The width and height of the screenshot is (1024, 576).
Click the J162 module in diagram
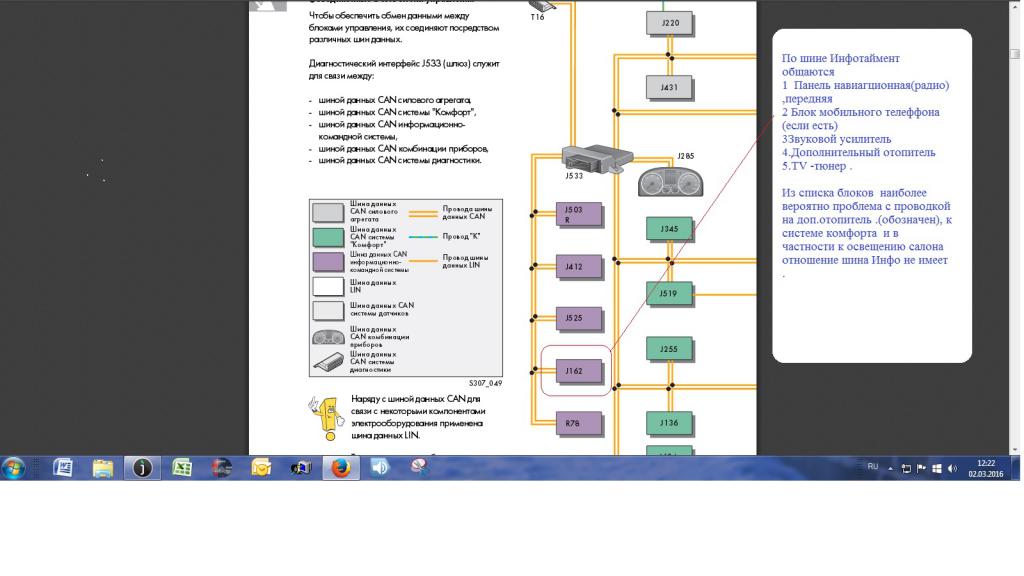[x=577, y=371]
